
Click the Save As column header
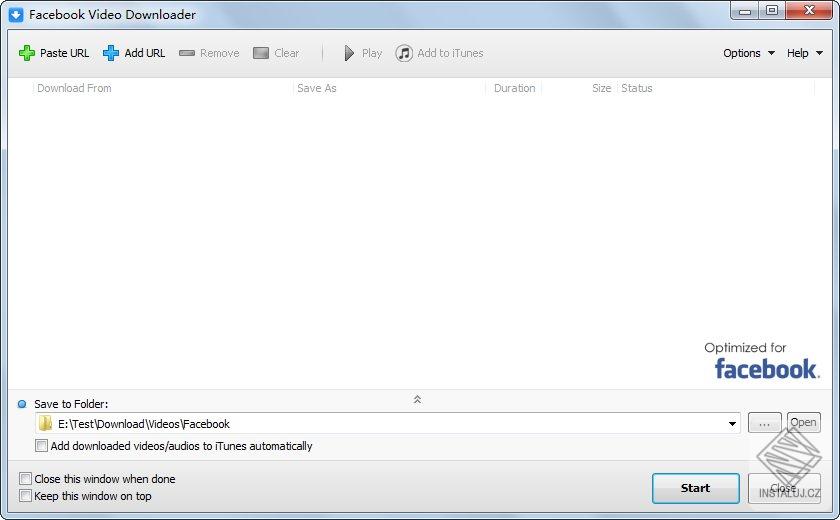[x=317, y=88]
